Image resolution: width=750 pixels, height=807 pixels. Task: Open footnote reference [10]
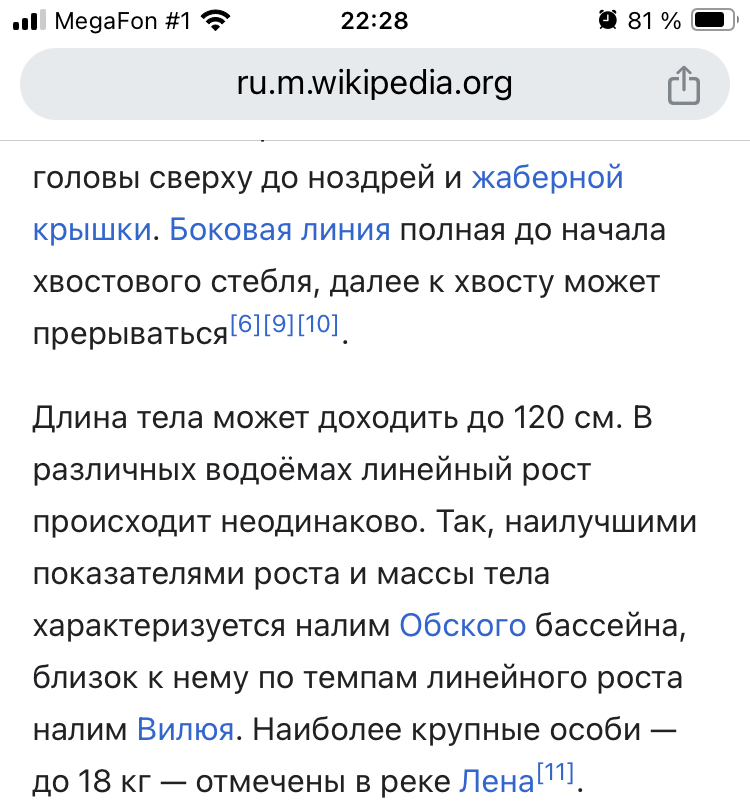318,325
